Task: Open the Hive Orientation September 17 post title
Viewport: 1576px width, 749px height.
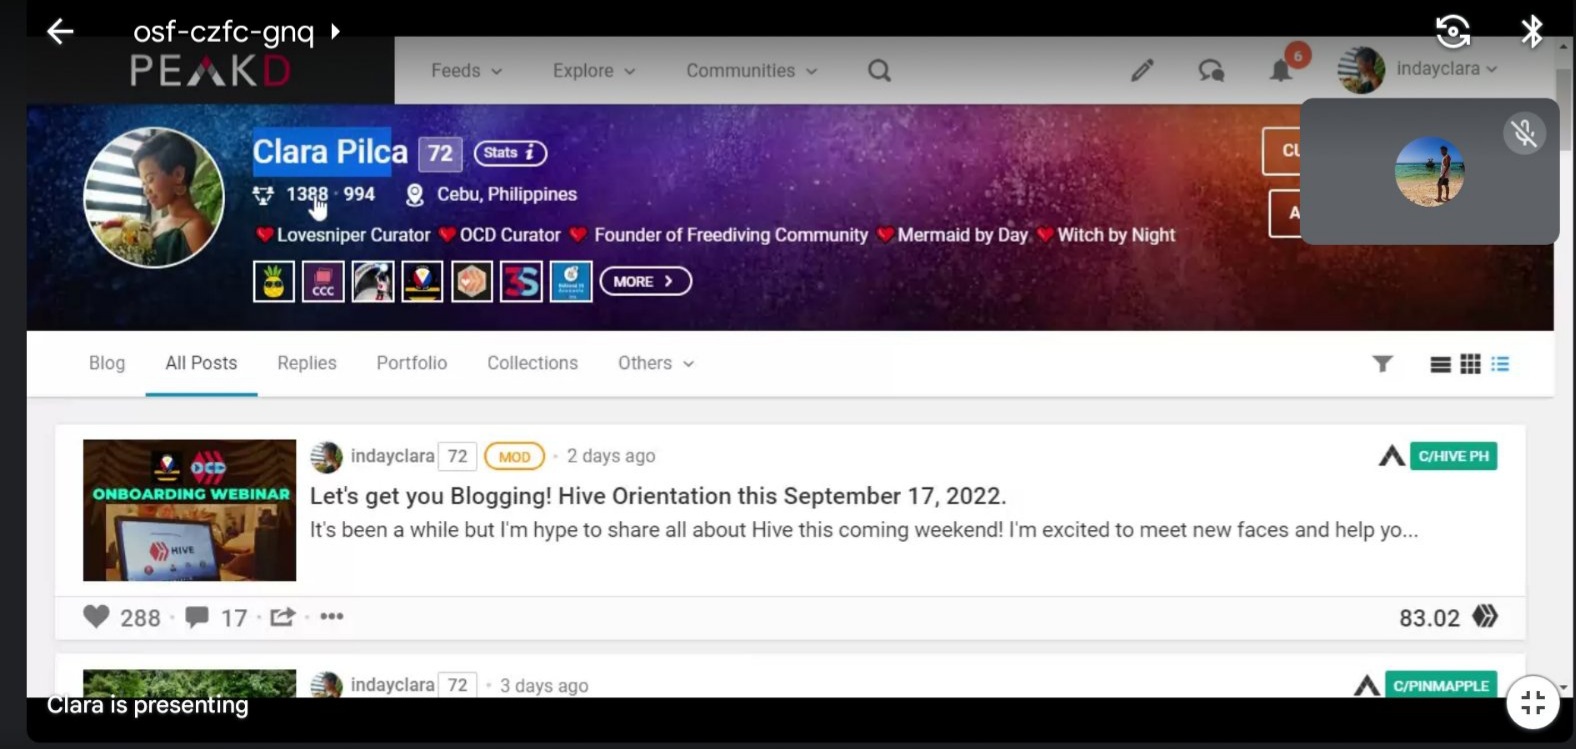Action: tap(658, 496)
